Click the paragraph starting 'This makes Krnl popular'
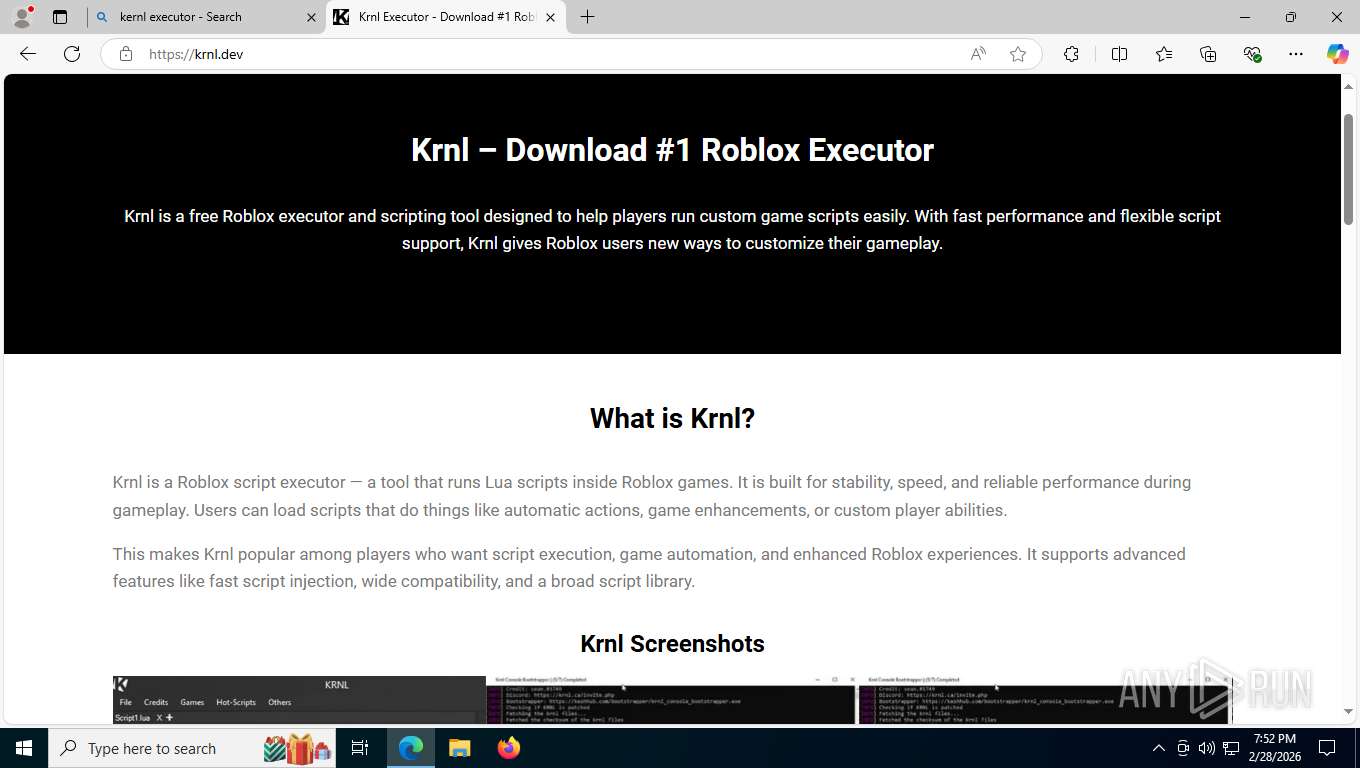The height and width of the screenshot is (768, 1360). [649, 568]
